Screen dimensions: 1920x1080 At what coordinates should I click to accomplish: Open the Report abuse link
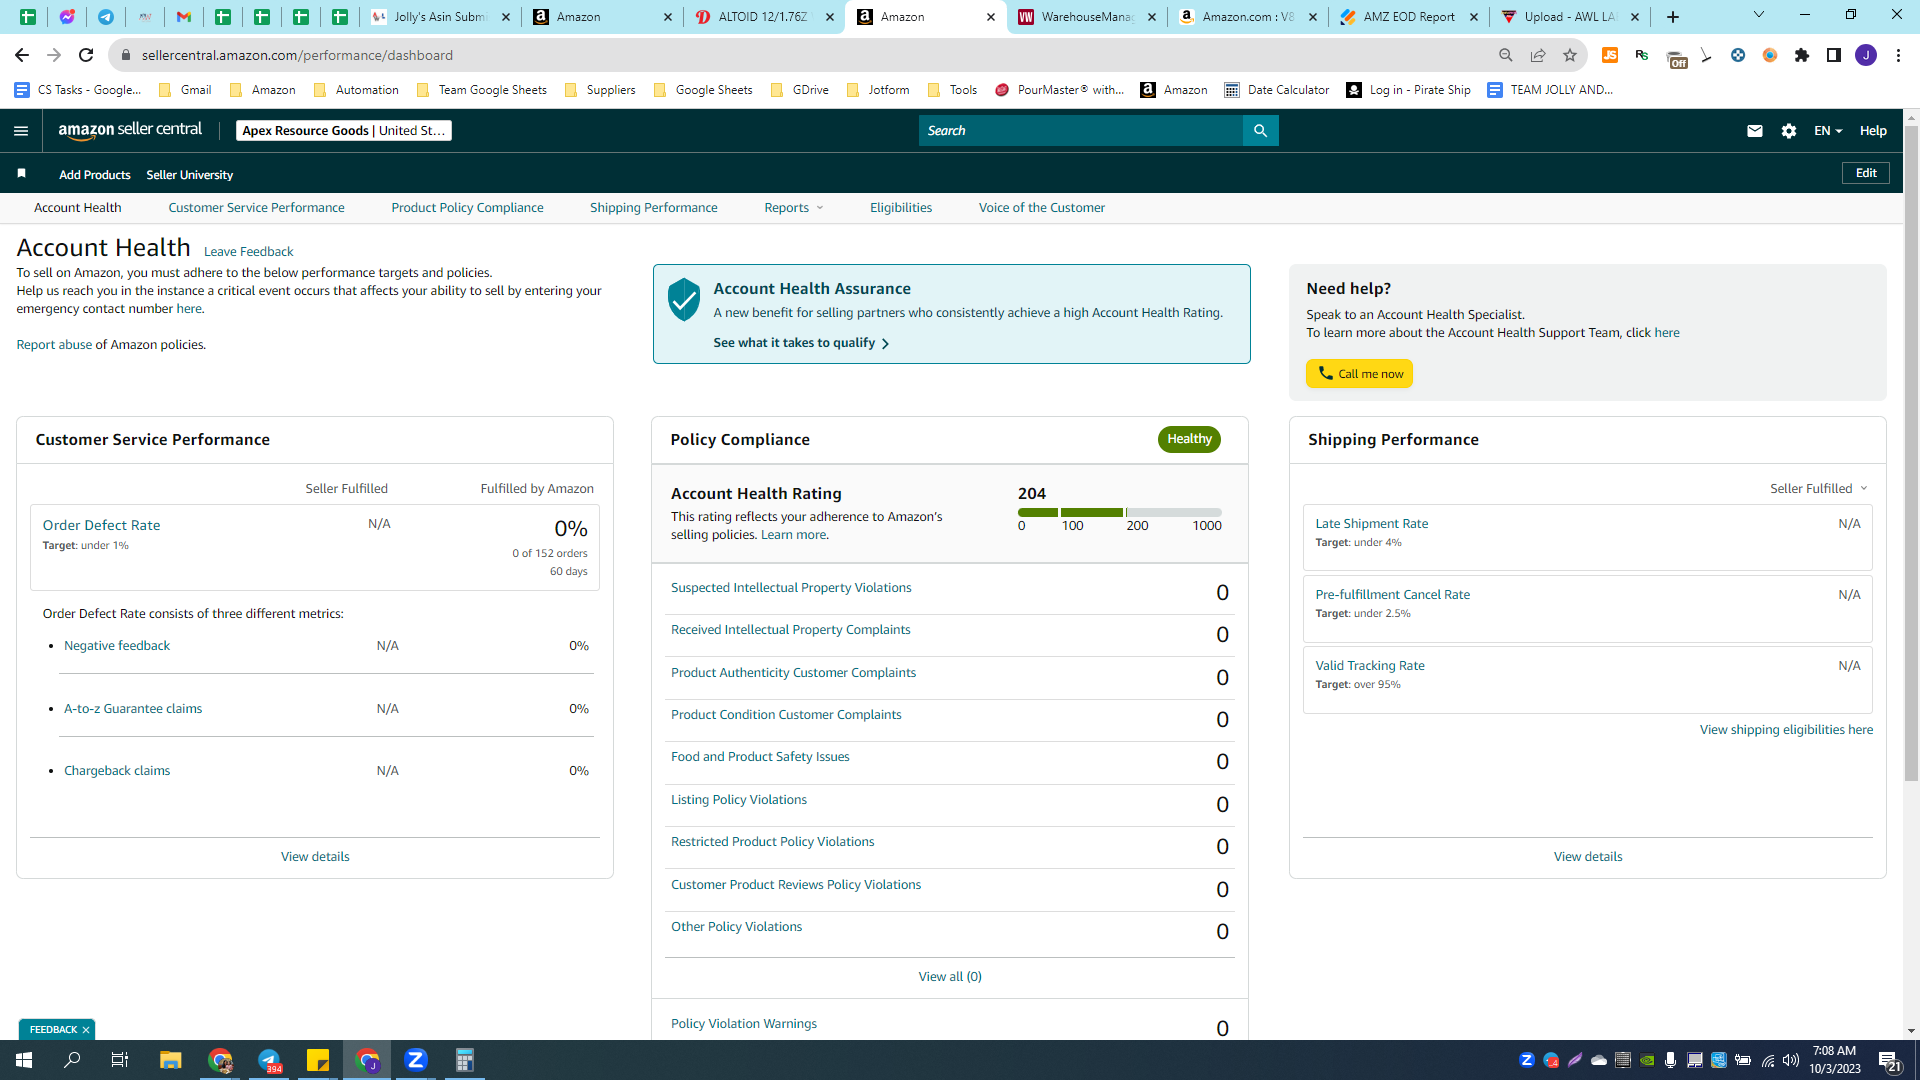pyautogui.click(x=54, y=345)
